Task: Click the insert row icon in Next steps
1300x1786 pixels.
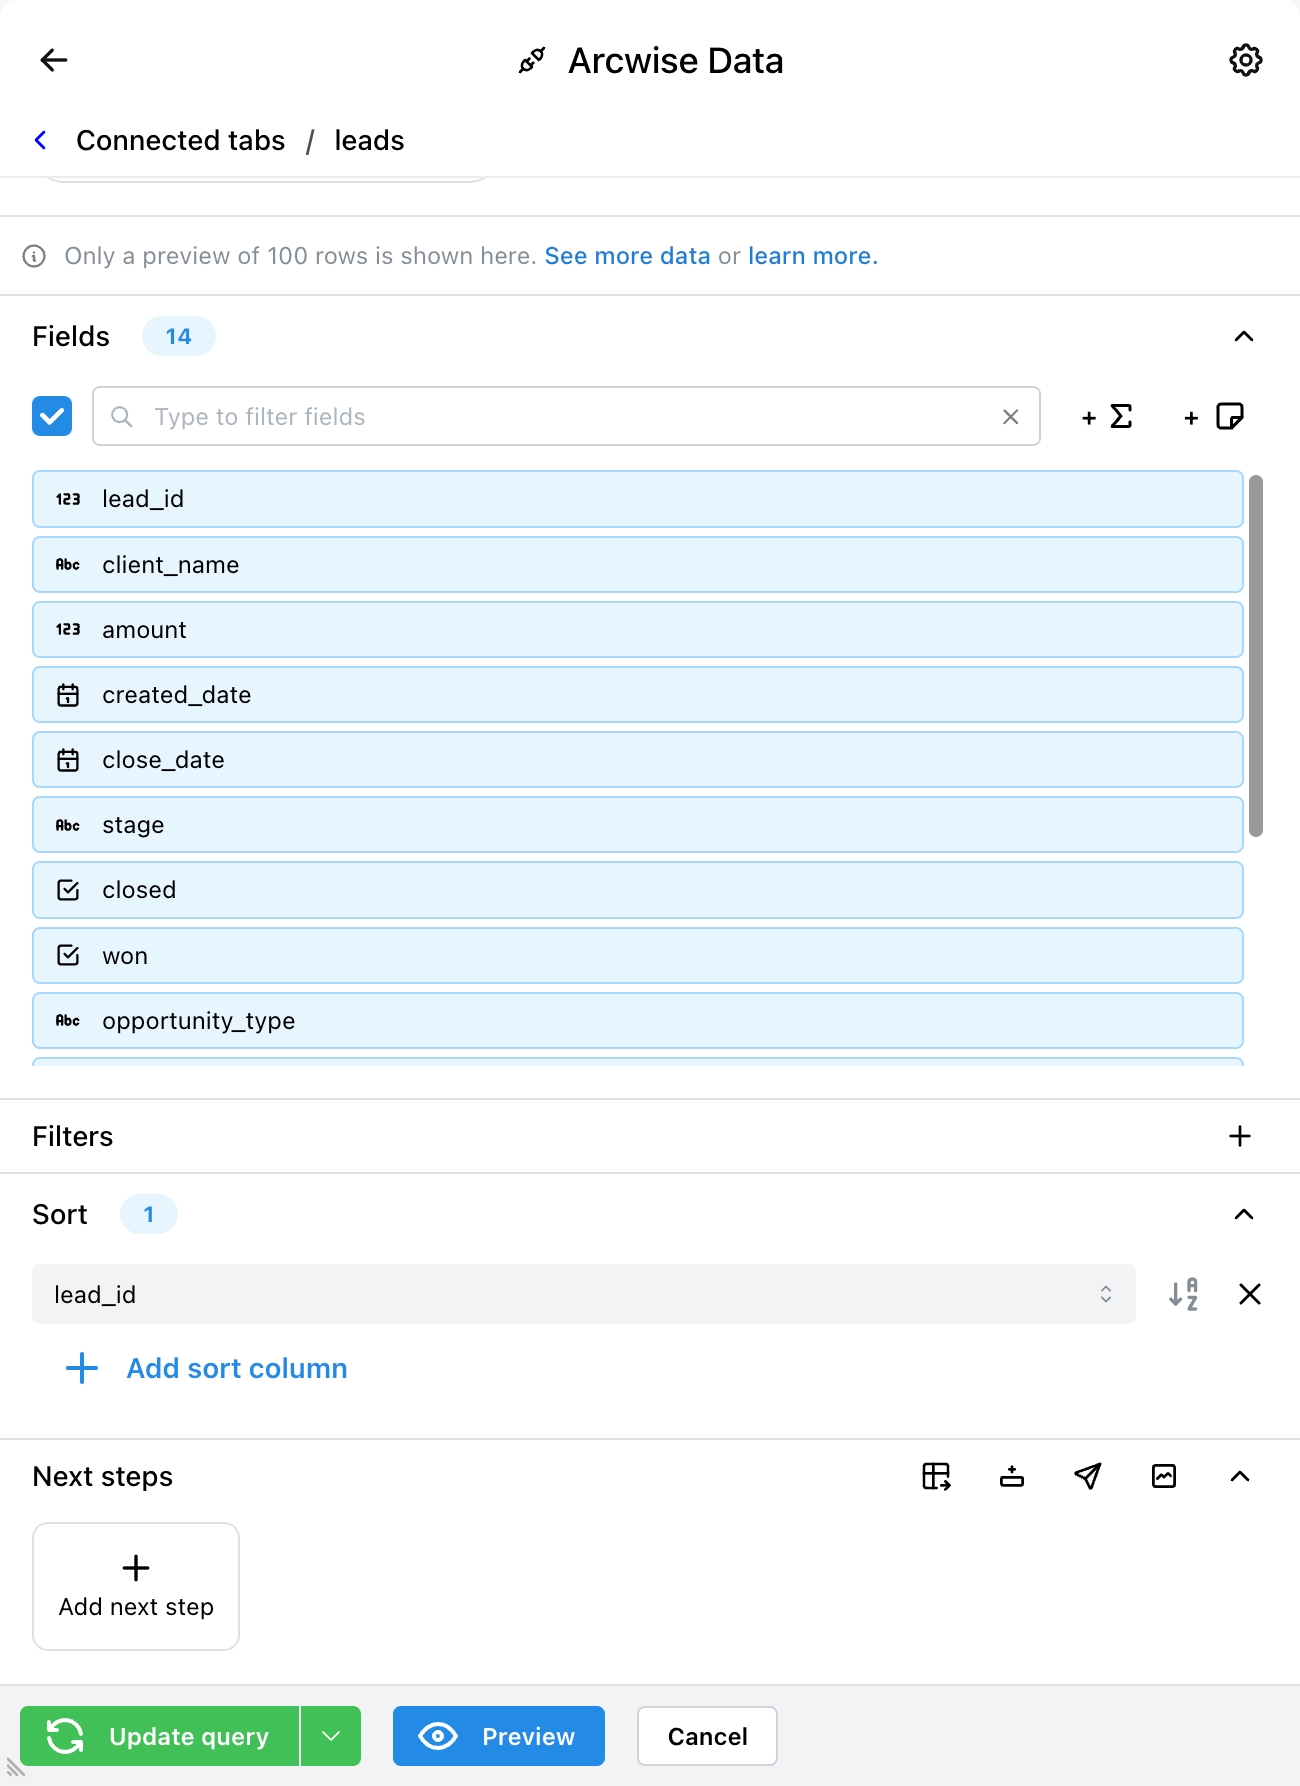Action: [x=1012, y=1476]
